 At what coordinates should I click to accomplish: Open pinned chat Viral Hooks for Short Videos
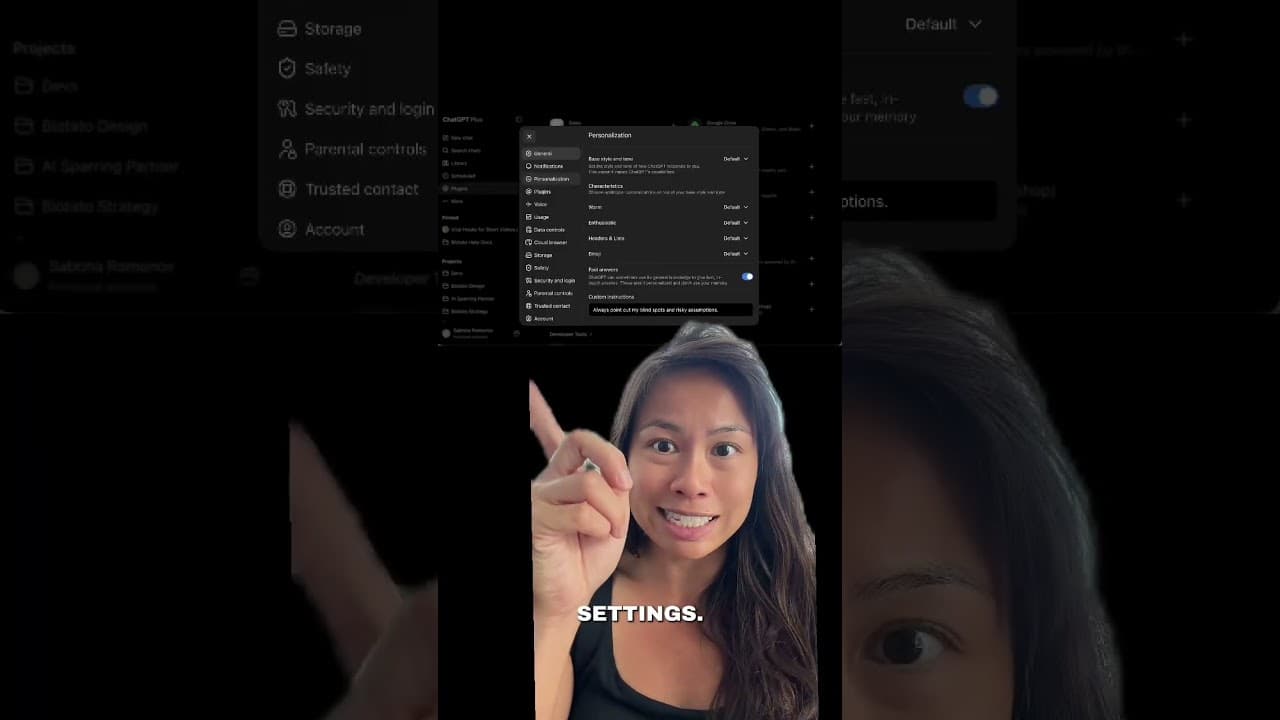click(x=478, y=230)
